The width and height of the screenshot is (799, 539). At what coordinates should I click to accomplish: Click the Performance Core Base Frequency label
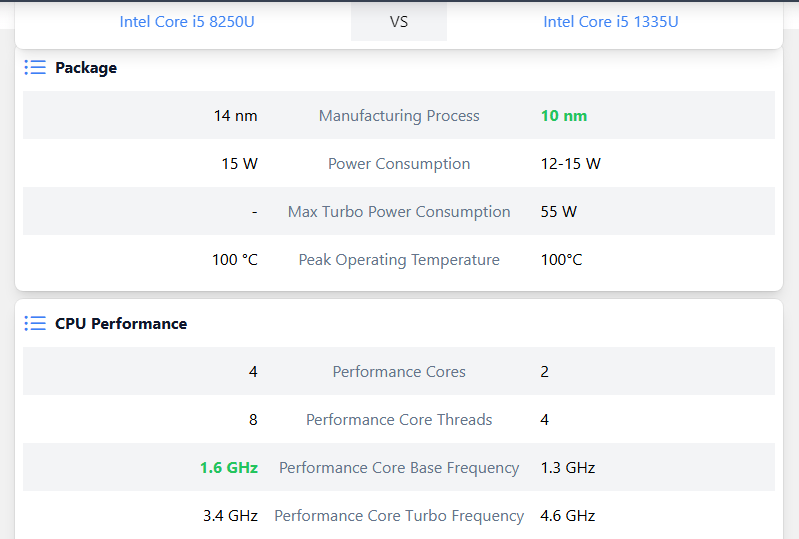tap(399, 468)
